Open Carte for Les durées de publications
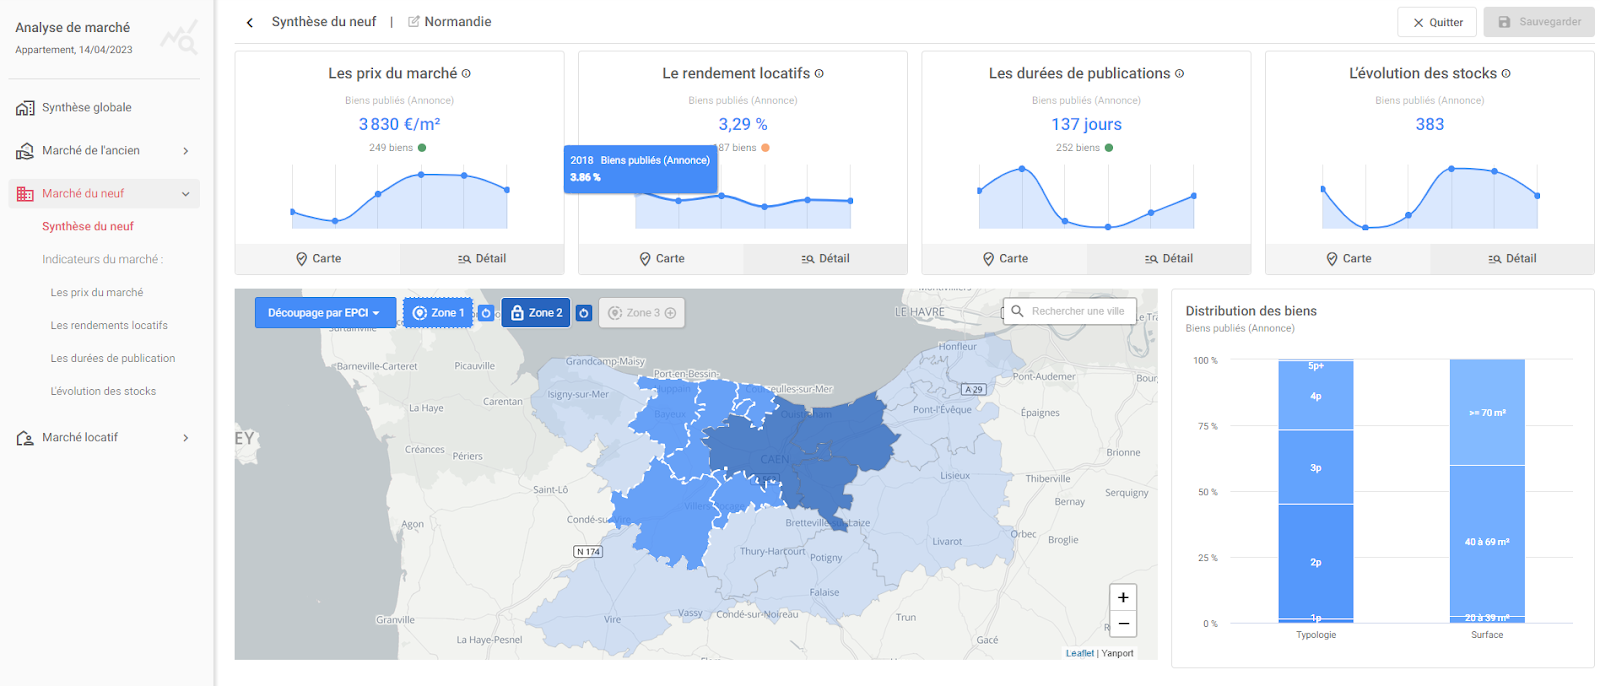Viewport: 1600px width, 686px height. tap(1005, 259)
